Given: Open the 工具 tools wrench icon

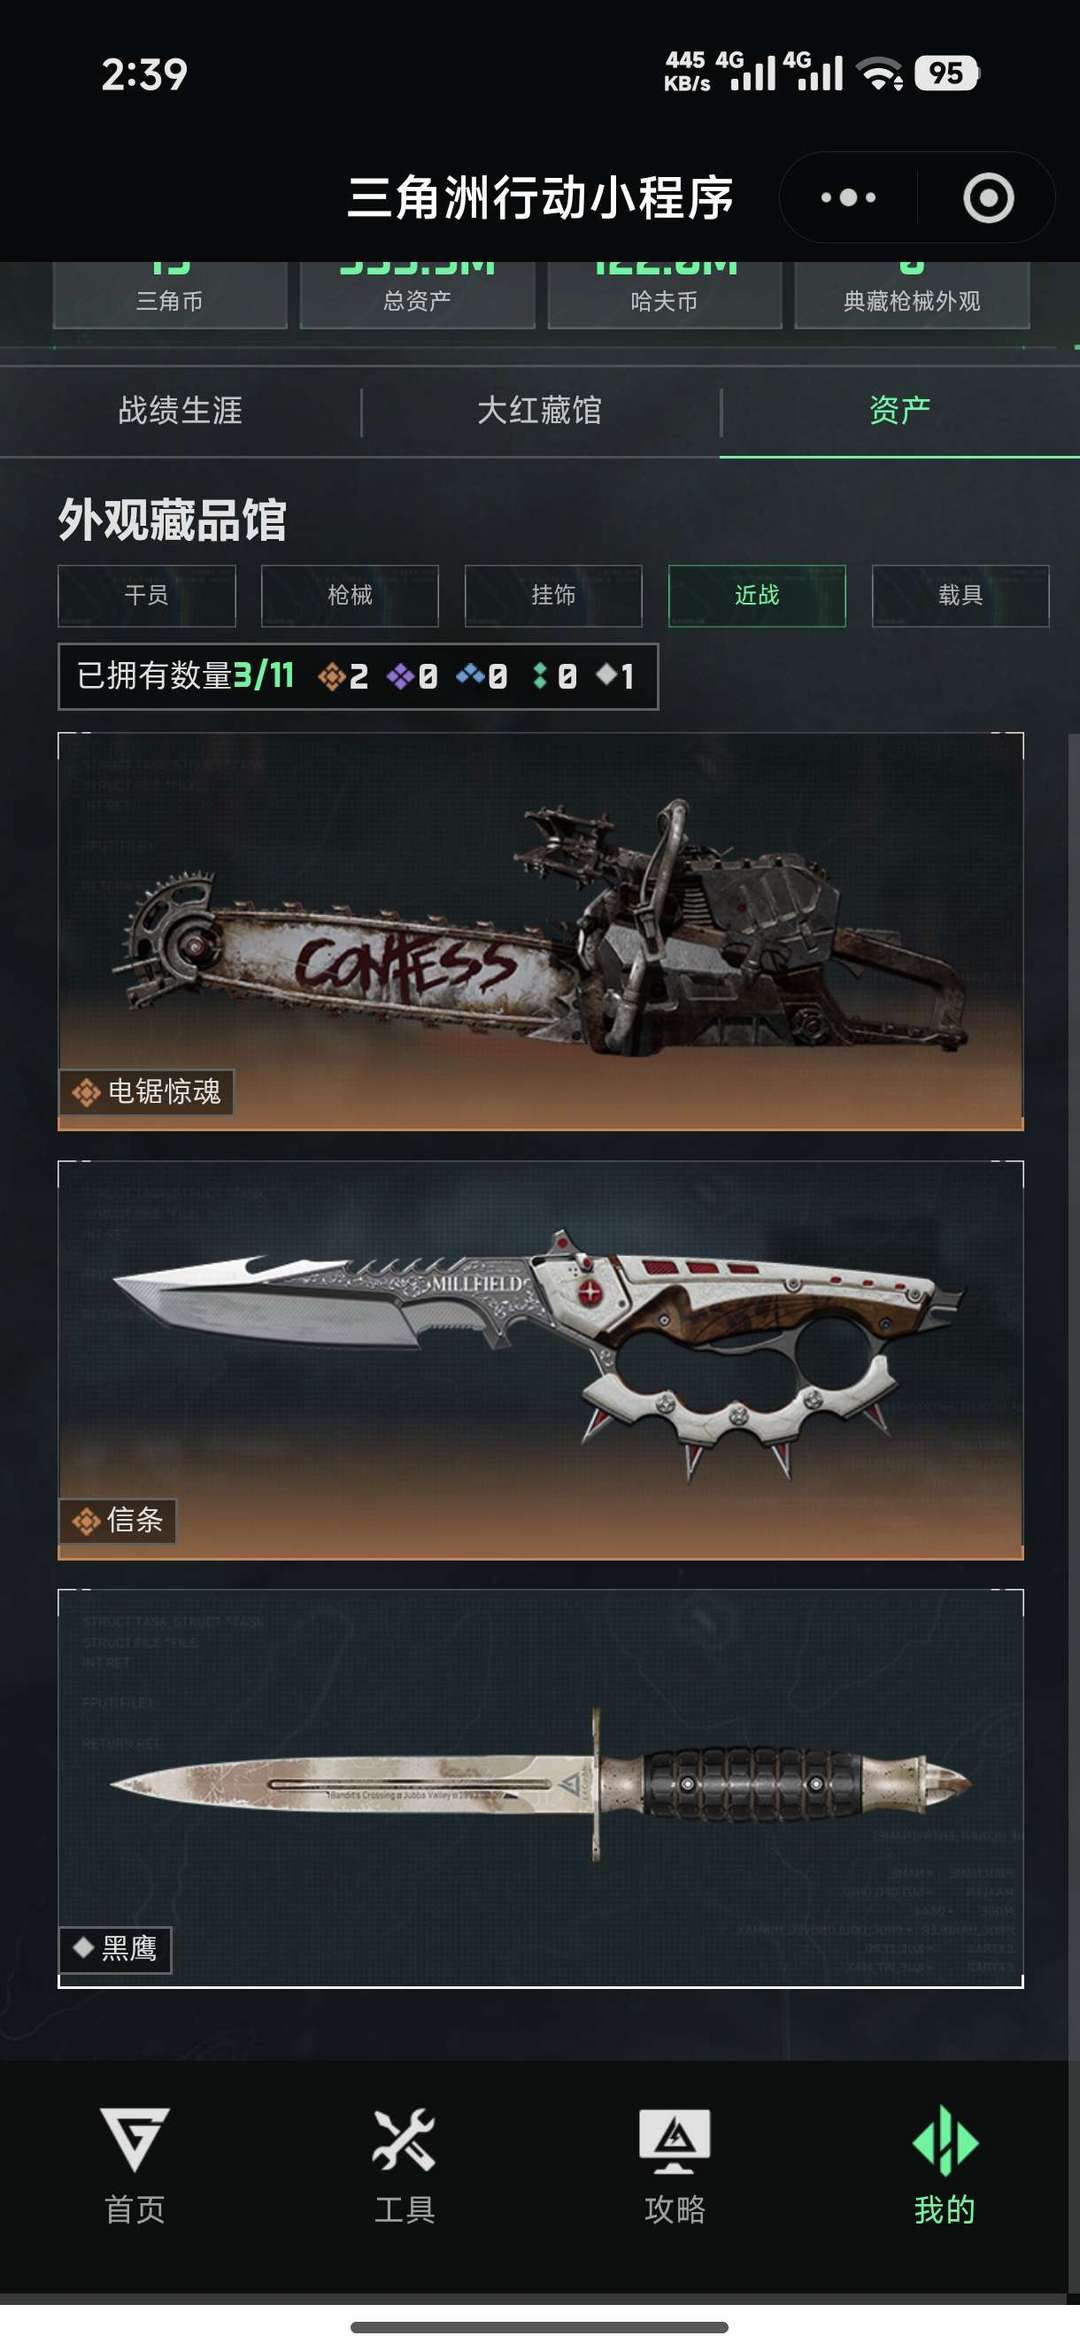Looking at the screenshot, I should (x=404, y=2139).
